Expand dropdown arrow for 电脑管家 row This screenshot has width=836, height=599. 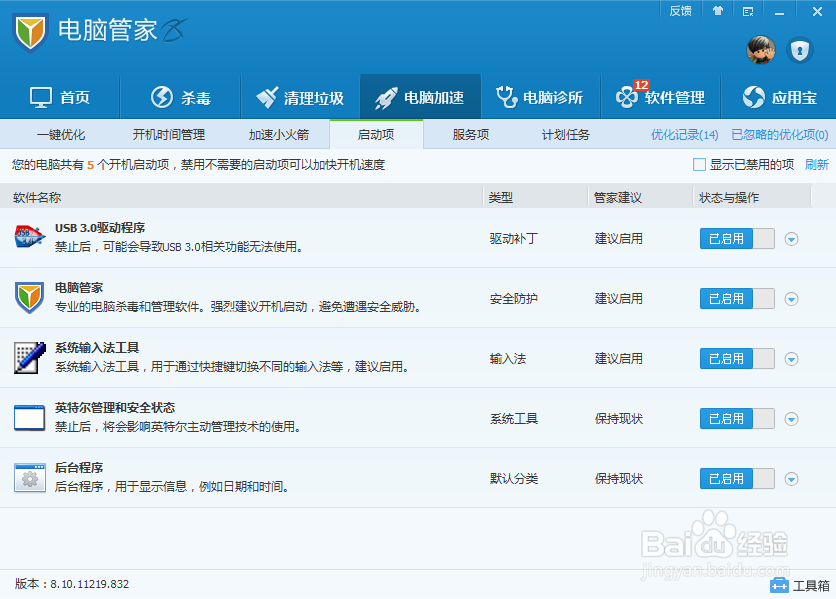coord(792,299)
